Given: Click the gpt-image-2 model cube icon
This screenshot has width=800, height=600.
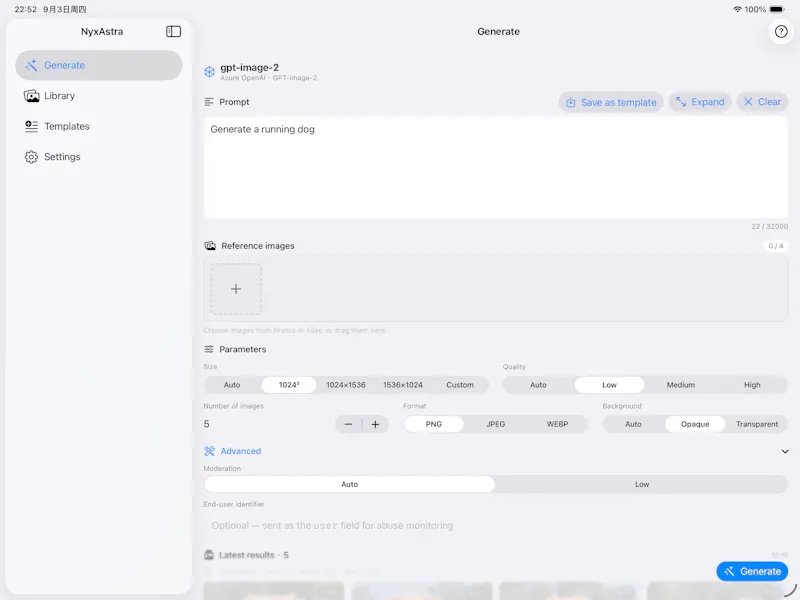Looking at the screenshot, I should 209,72.
